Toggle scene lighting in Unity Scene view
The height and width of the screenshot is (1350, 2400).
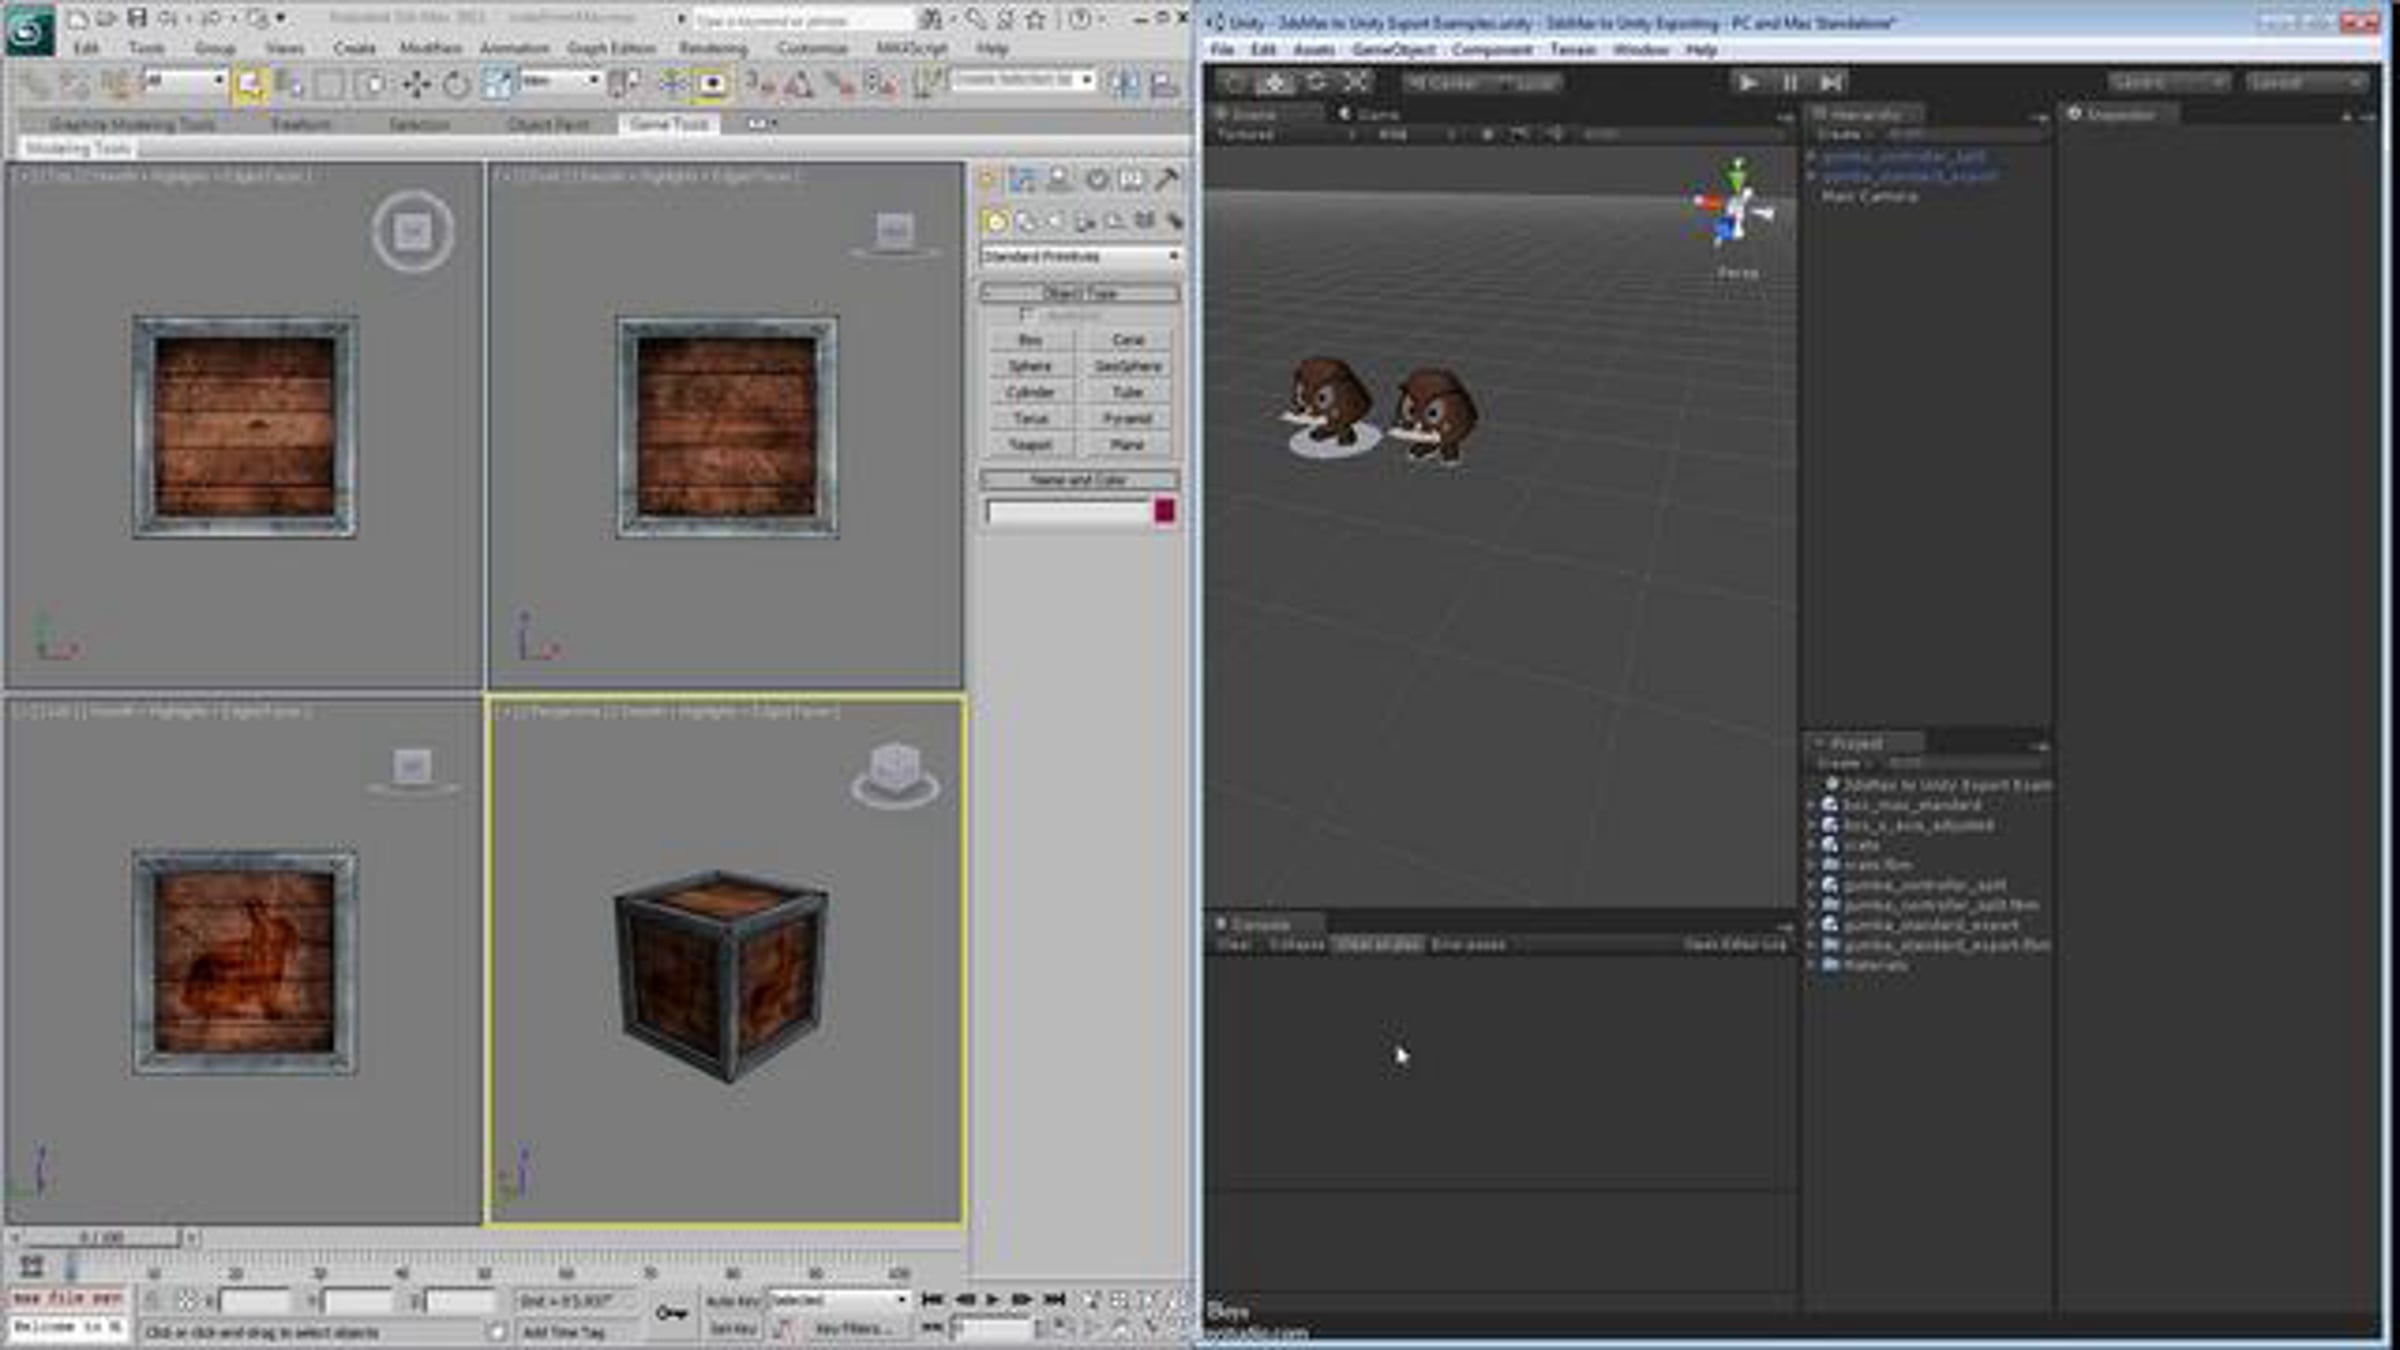coord(1487,134)
